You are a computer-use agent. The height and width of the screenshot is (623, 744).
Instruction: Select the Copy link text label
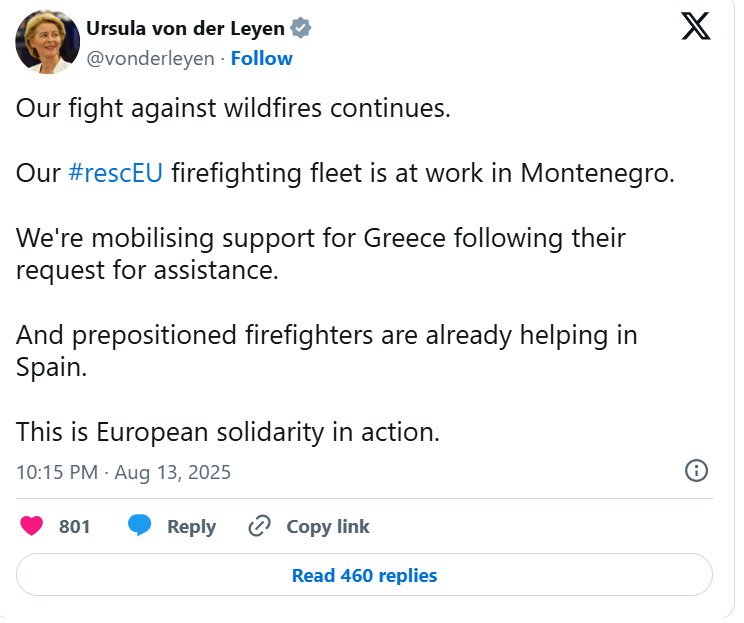[x=327, y=526]
